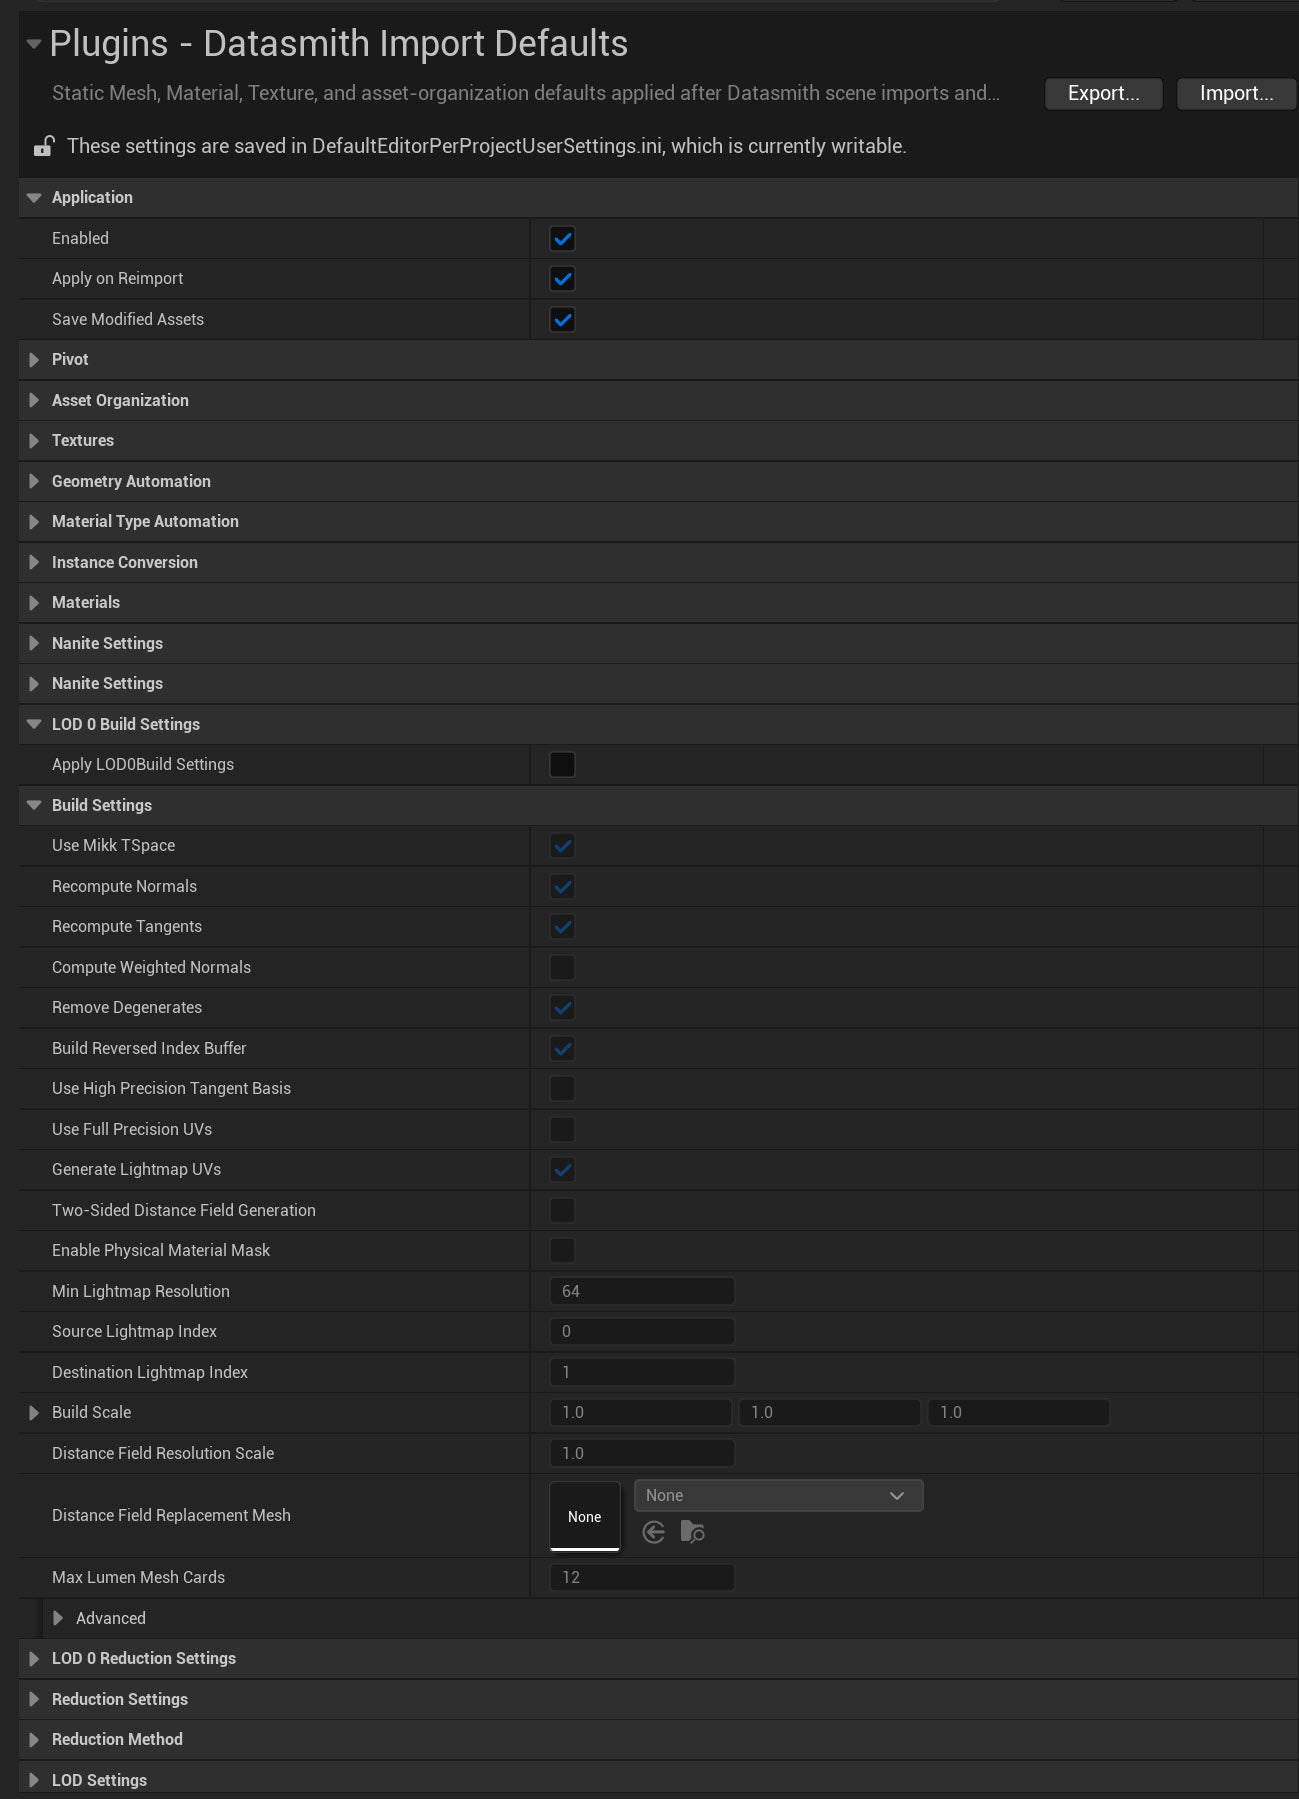Enable Two-Sided Distance Field Generation checkbox
This screenshot has height=1799, width=1299.
pyautogui.click(x=562, y=1211)
